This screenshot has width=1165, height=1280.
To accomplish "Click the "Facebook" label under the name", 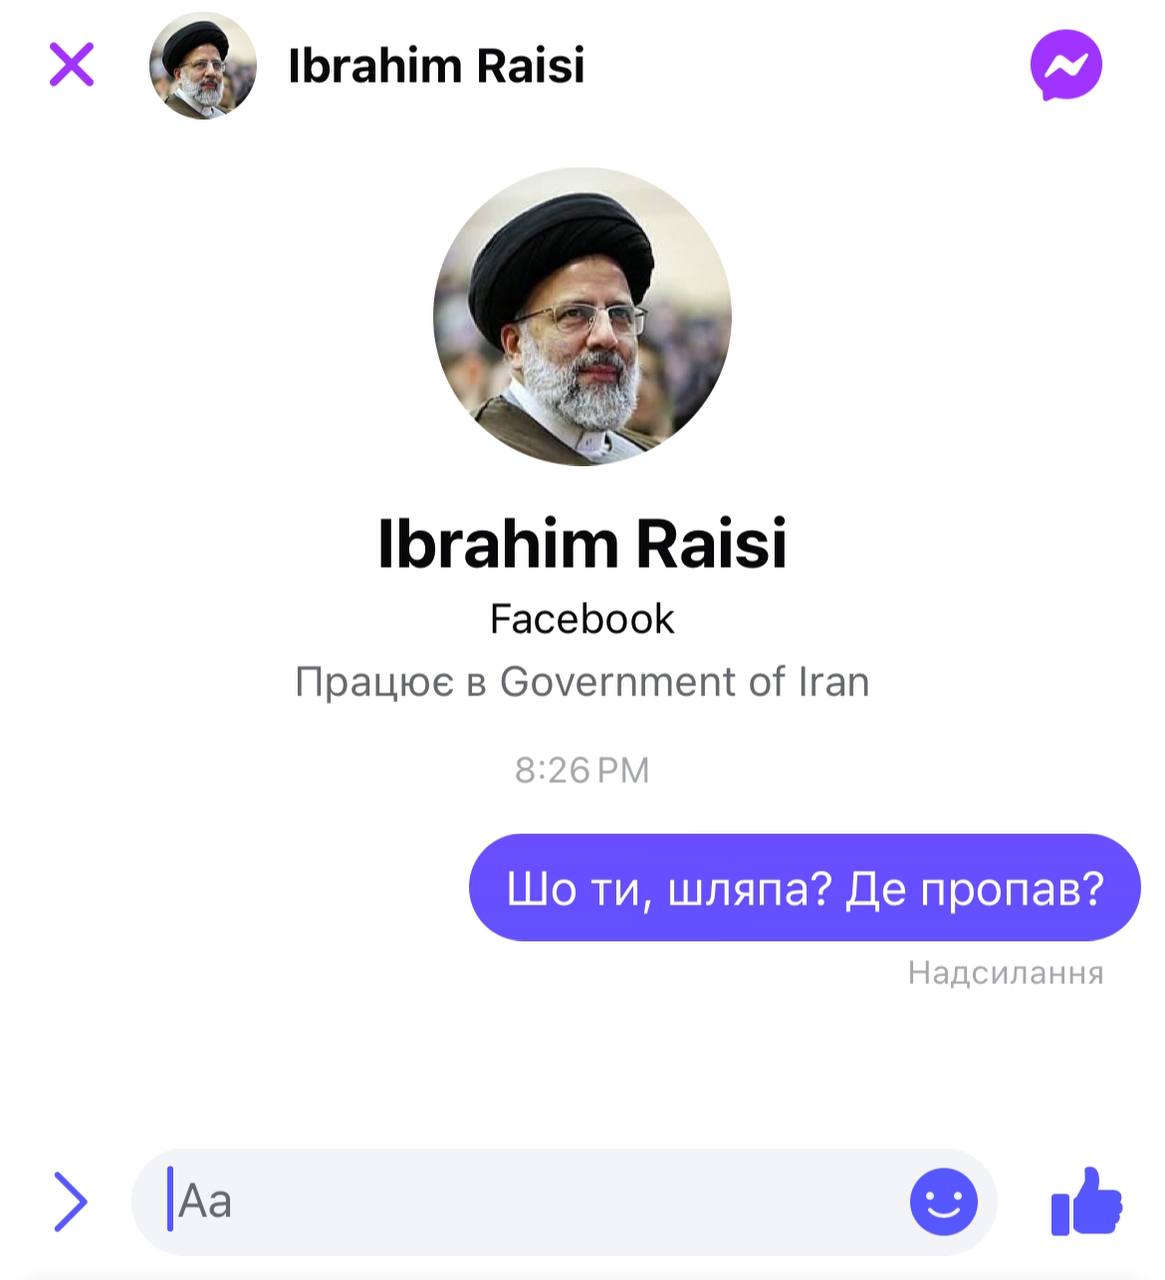I will 582,619.
